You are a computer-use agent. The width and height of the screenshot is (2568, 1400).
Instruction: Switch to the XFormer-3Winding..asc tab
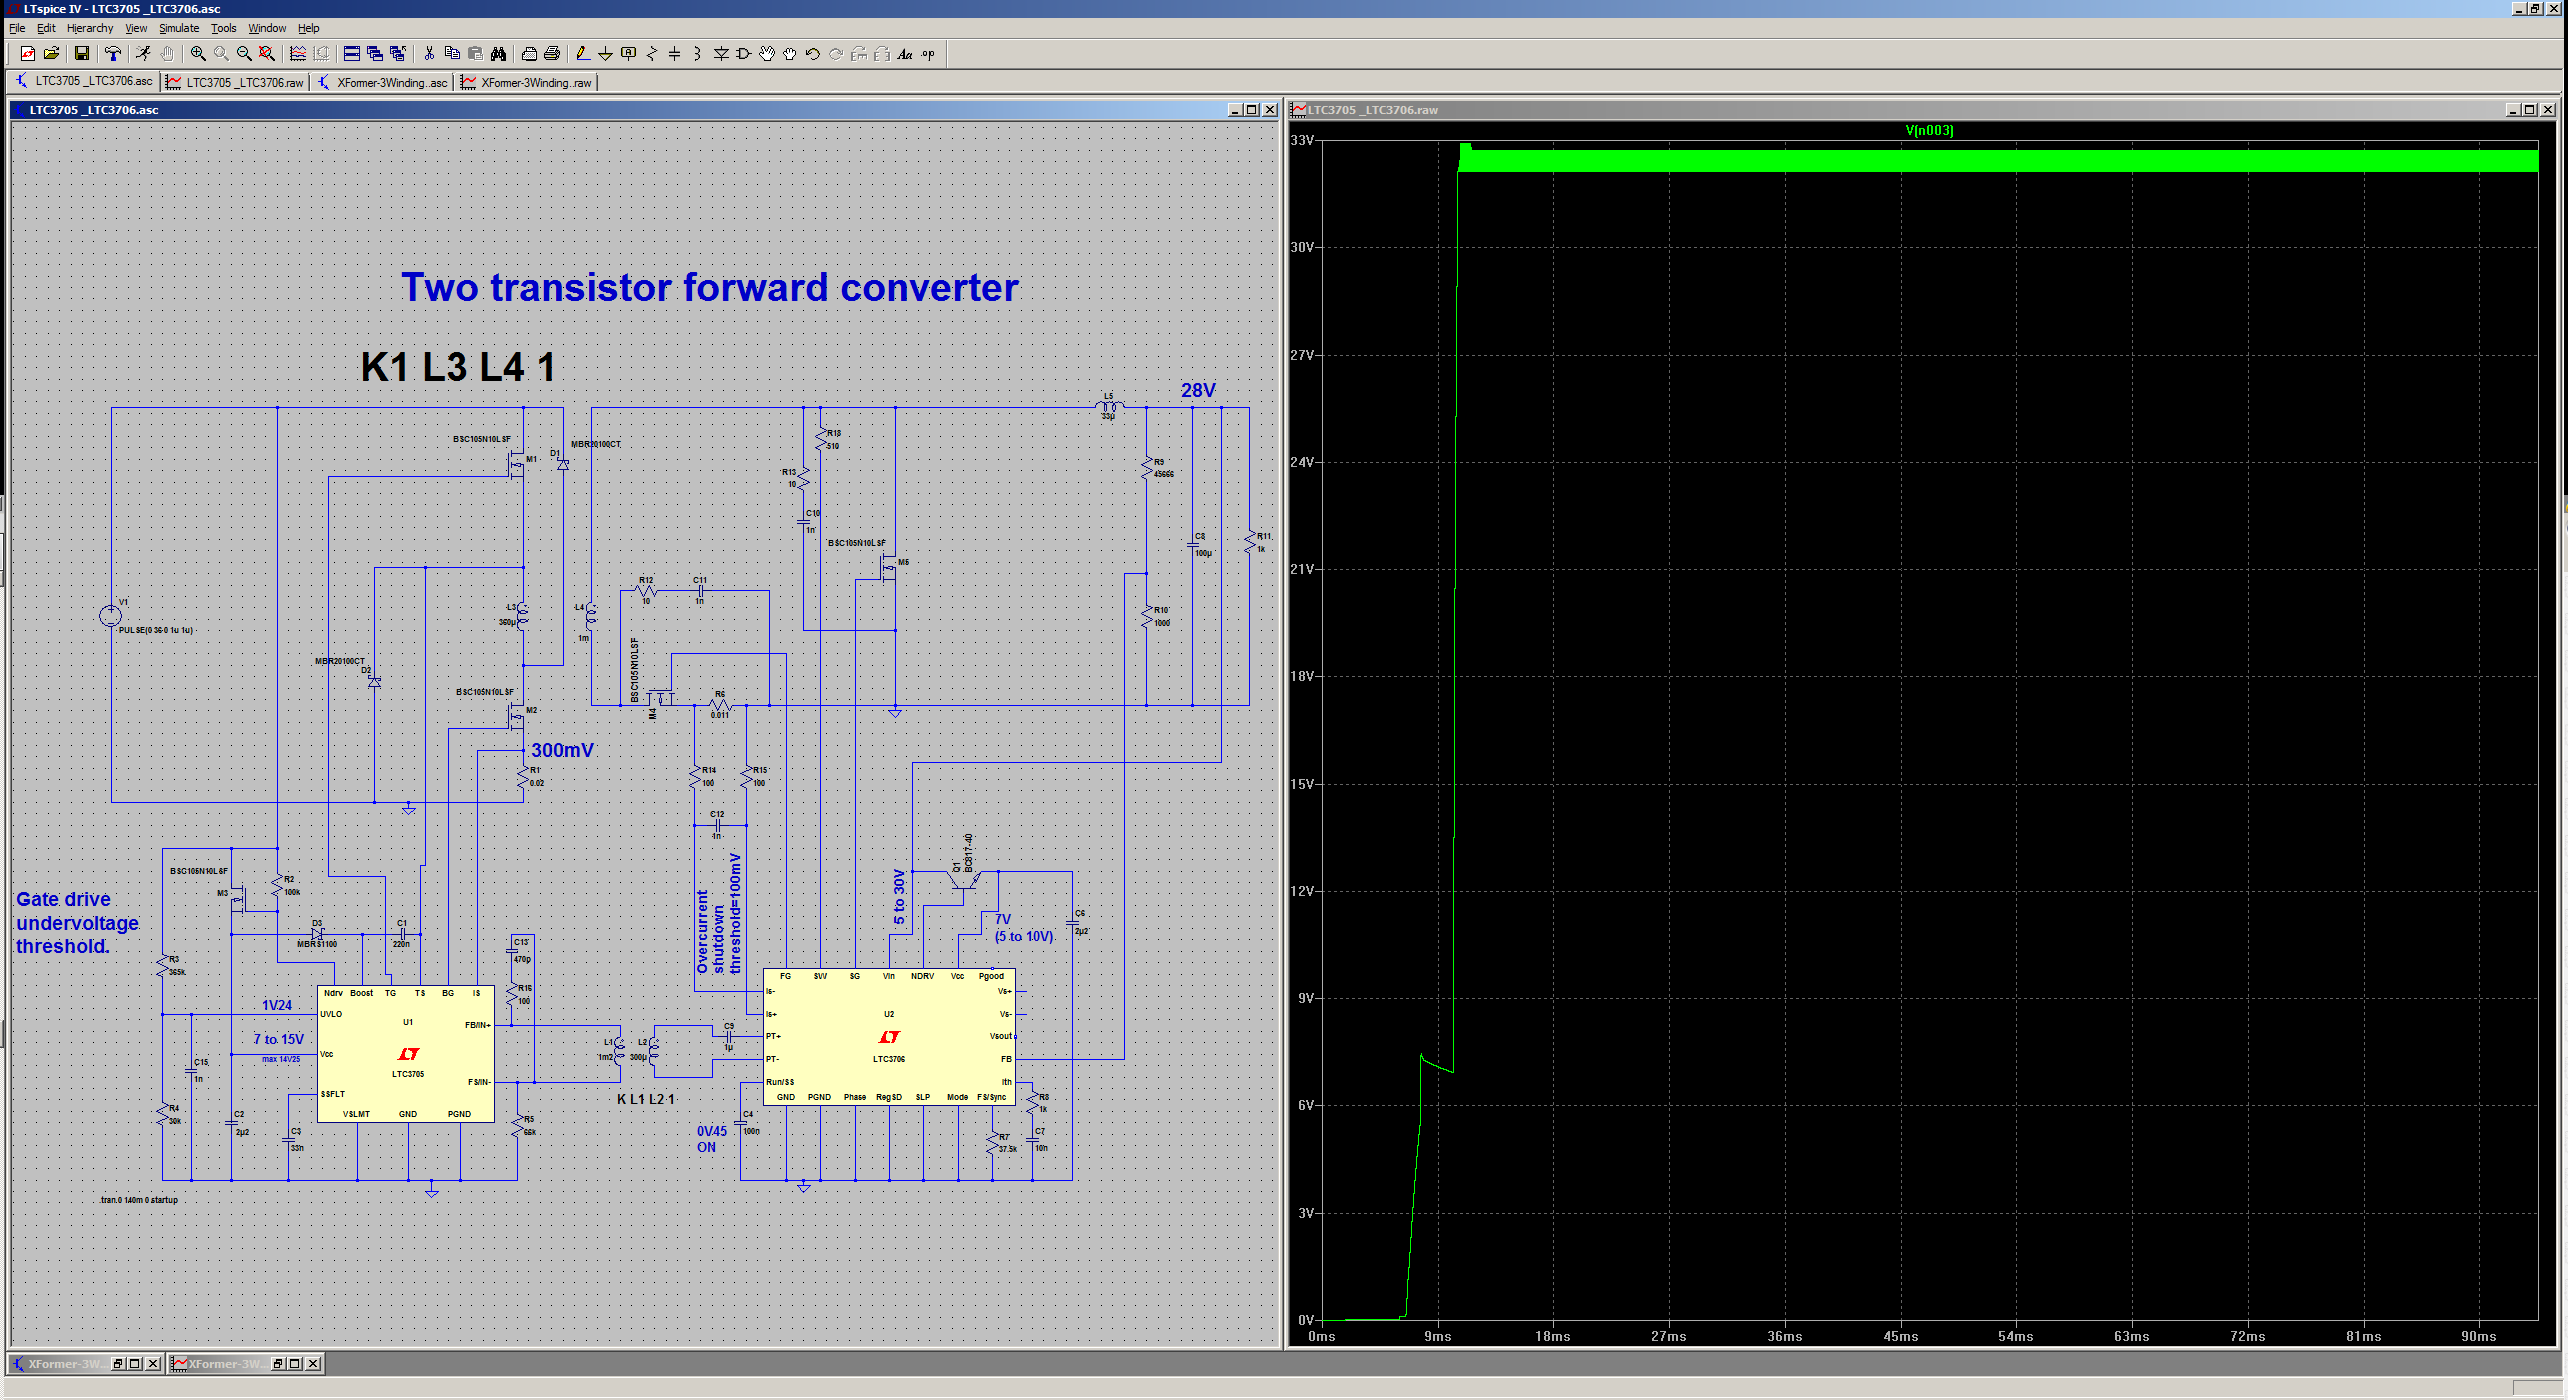click(382, 82)
